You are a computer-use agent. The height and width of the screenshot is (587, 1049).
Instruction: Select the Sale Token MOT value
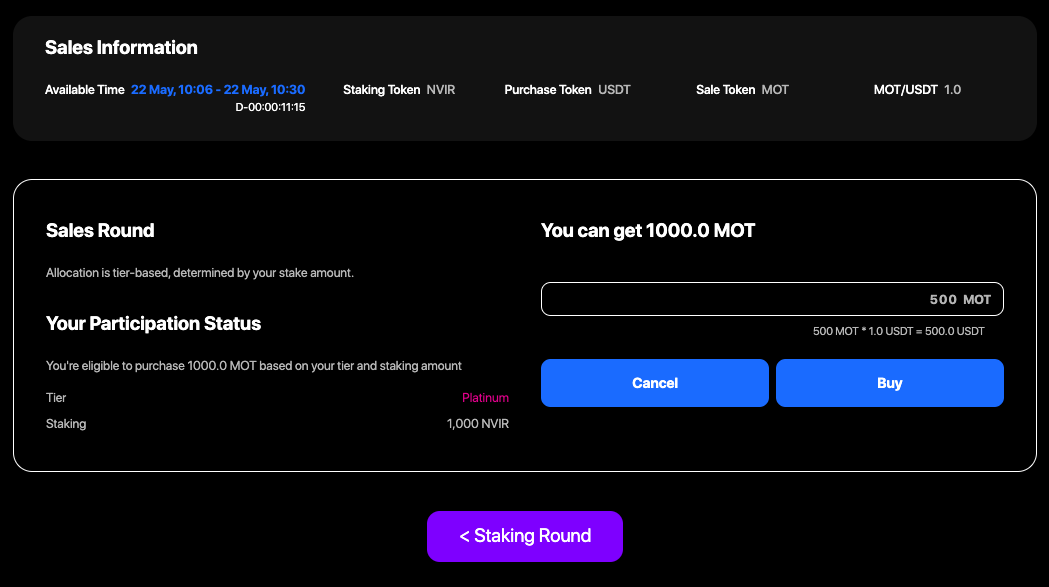775,90
